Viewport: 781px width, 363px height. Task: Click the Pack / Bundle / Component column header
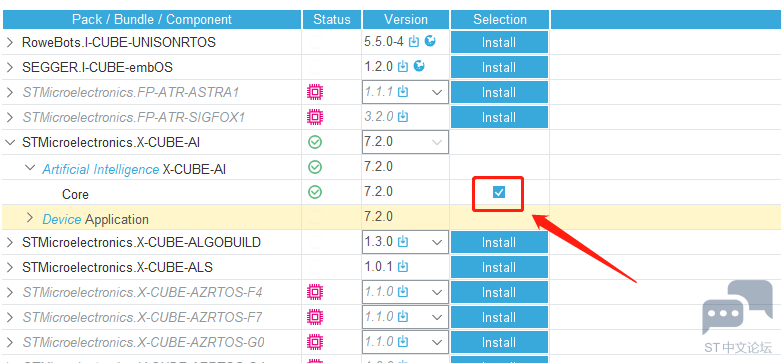[151, 19]
